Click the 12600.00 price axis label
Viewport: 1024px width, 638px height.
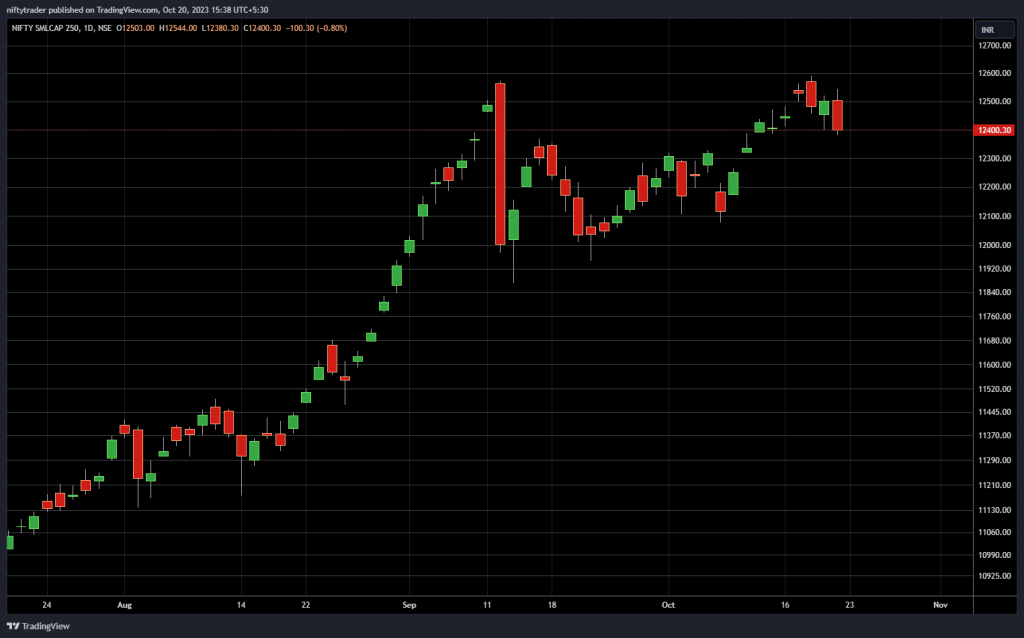click(995, 73)
